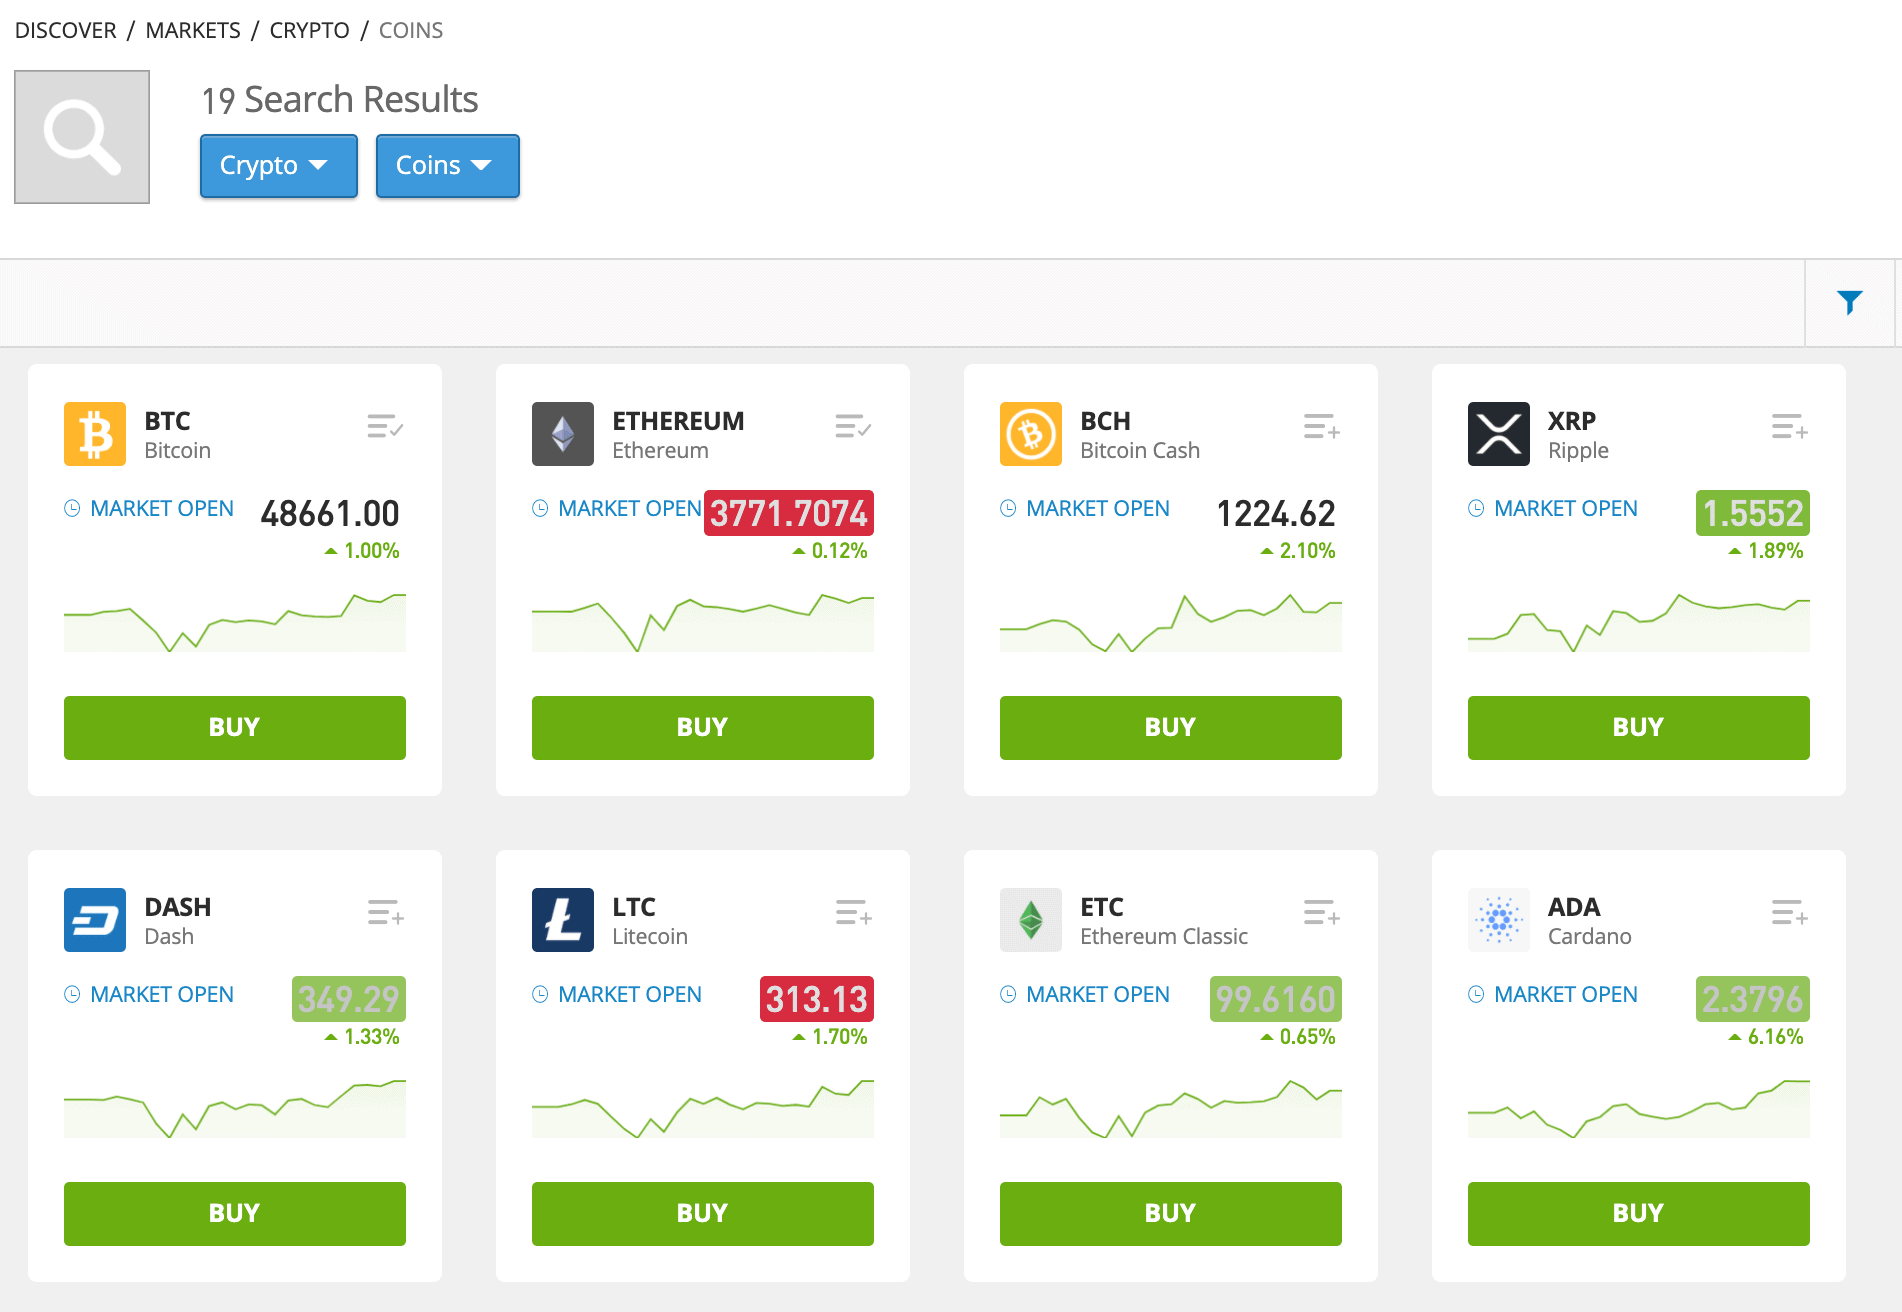Click the Ethereum logo icon
This screenshot has width=1902, height=1312.
point(563,434)
